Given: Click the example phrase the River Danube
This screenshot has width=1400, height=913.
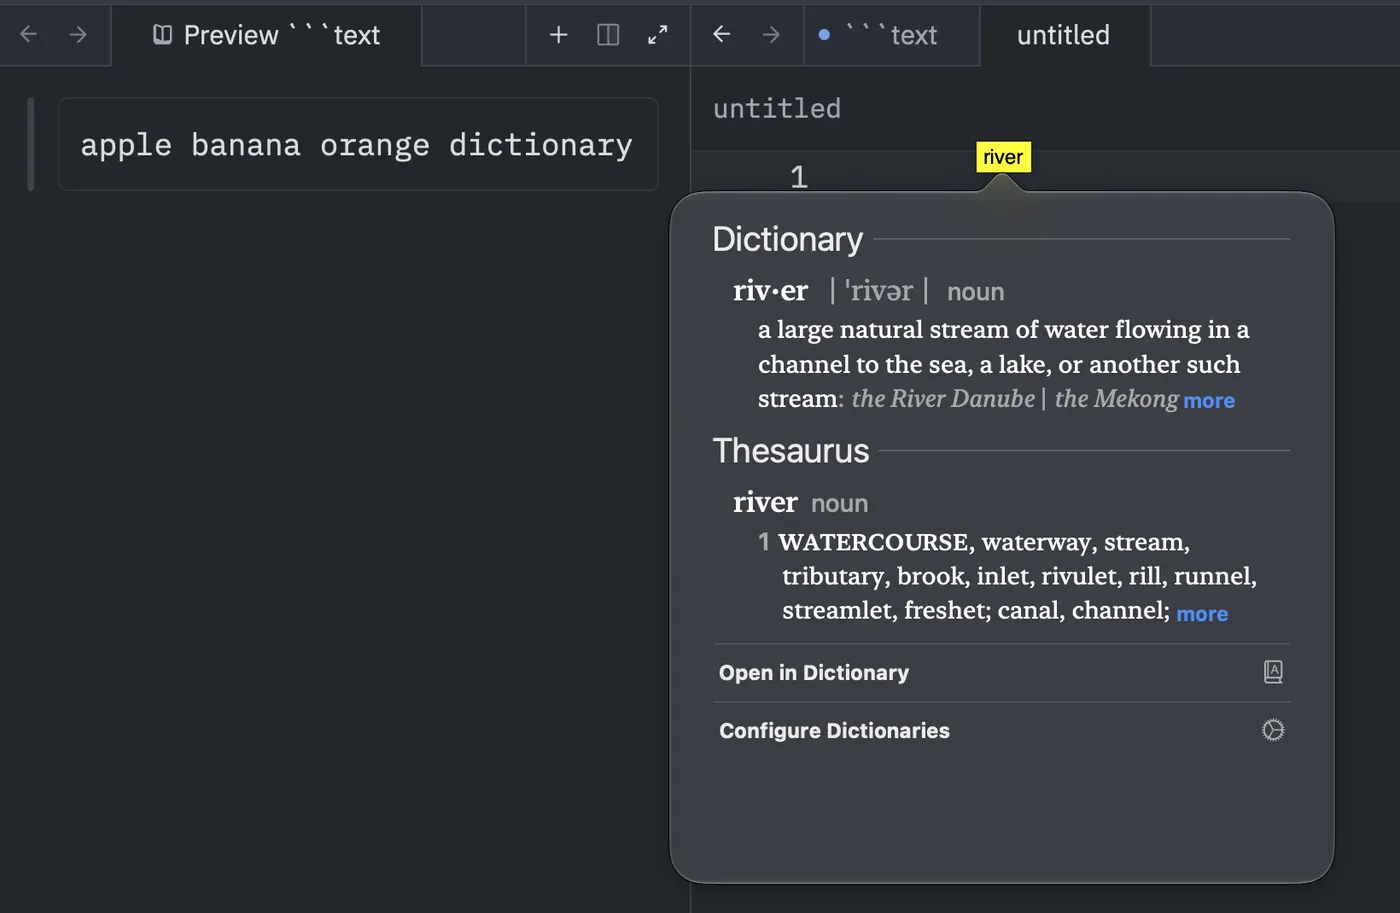Looking at the screenshot, I should pyautogui.click(x=943, y=399).
